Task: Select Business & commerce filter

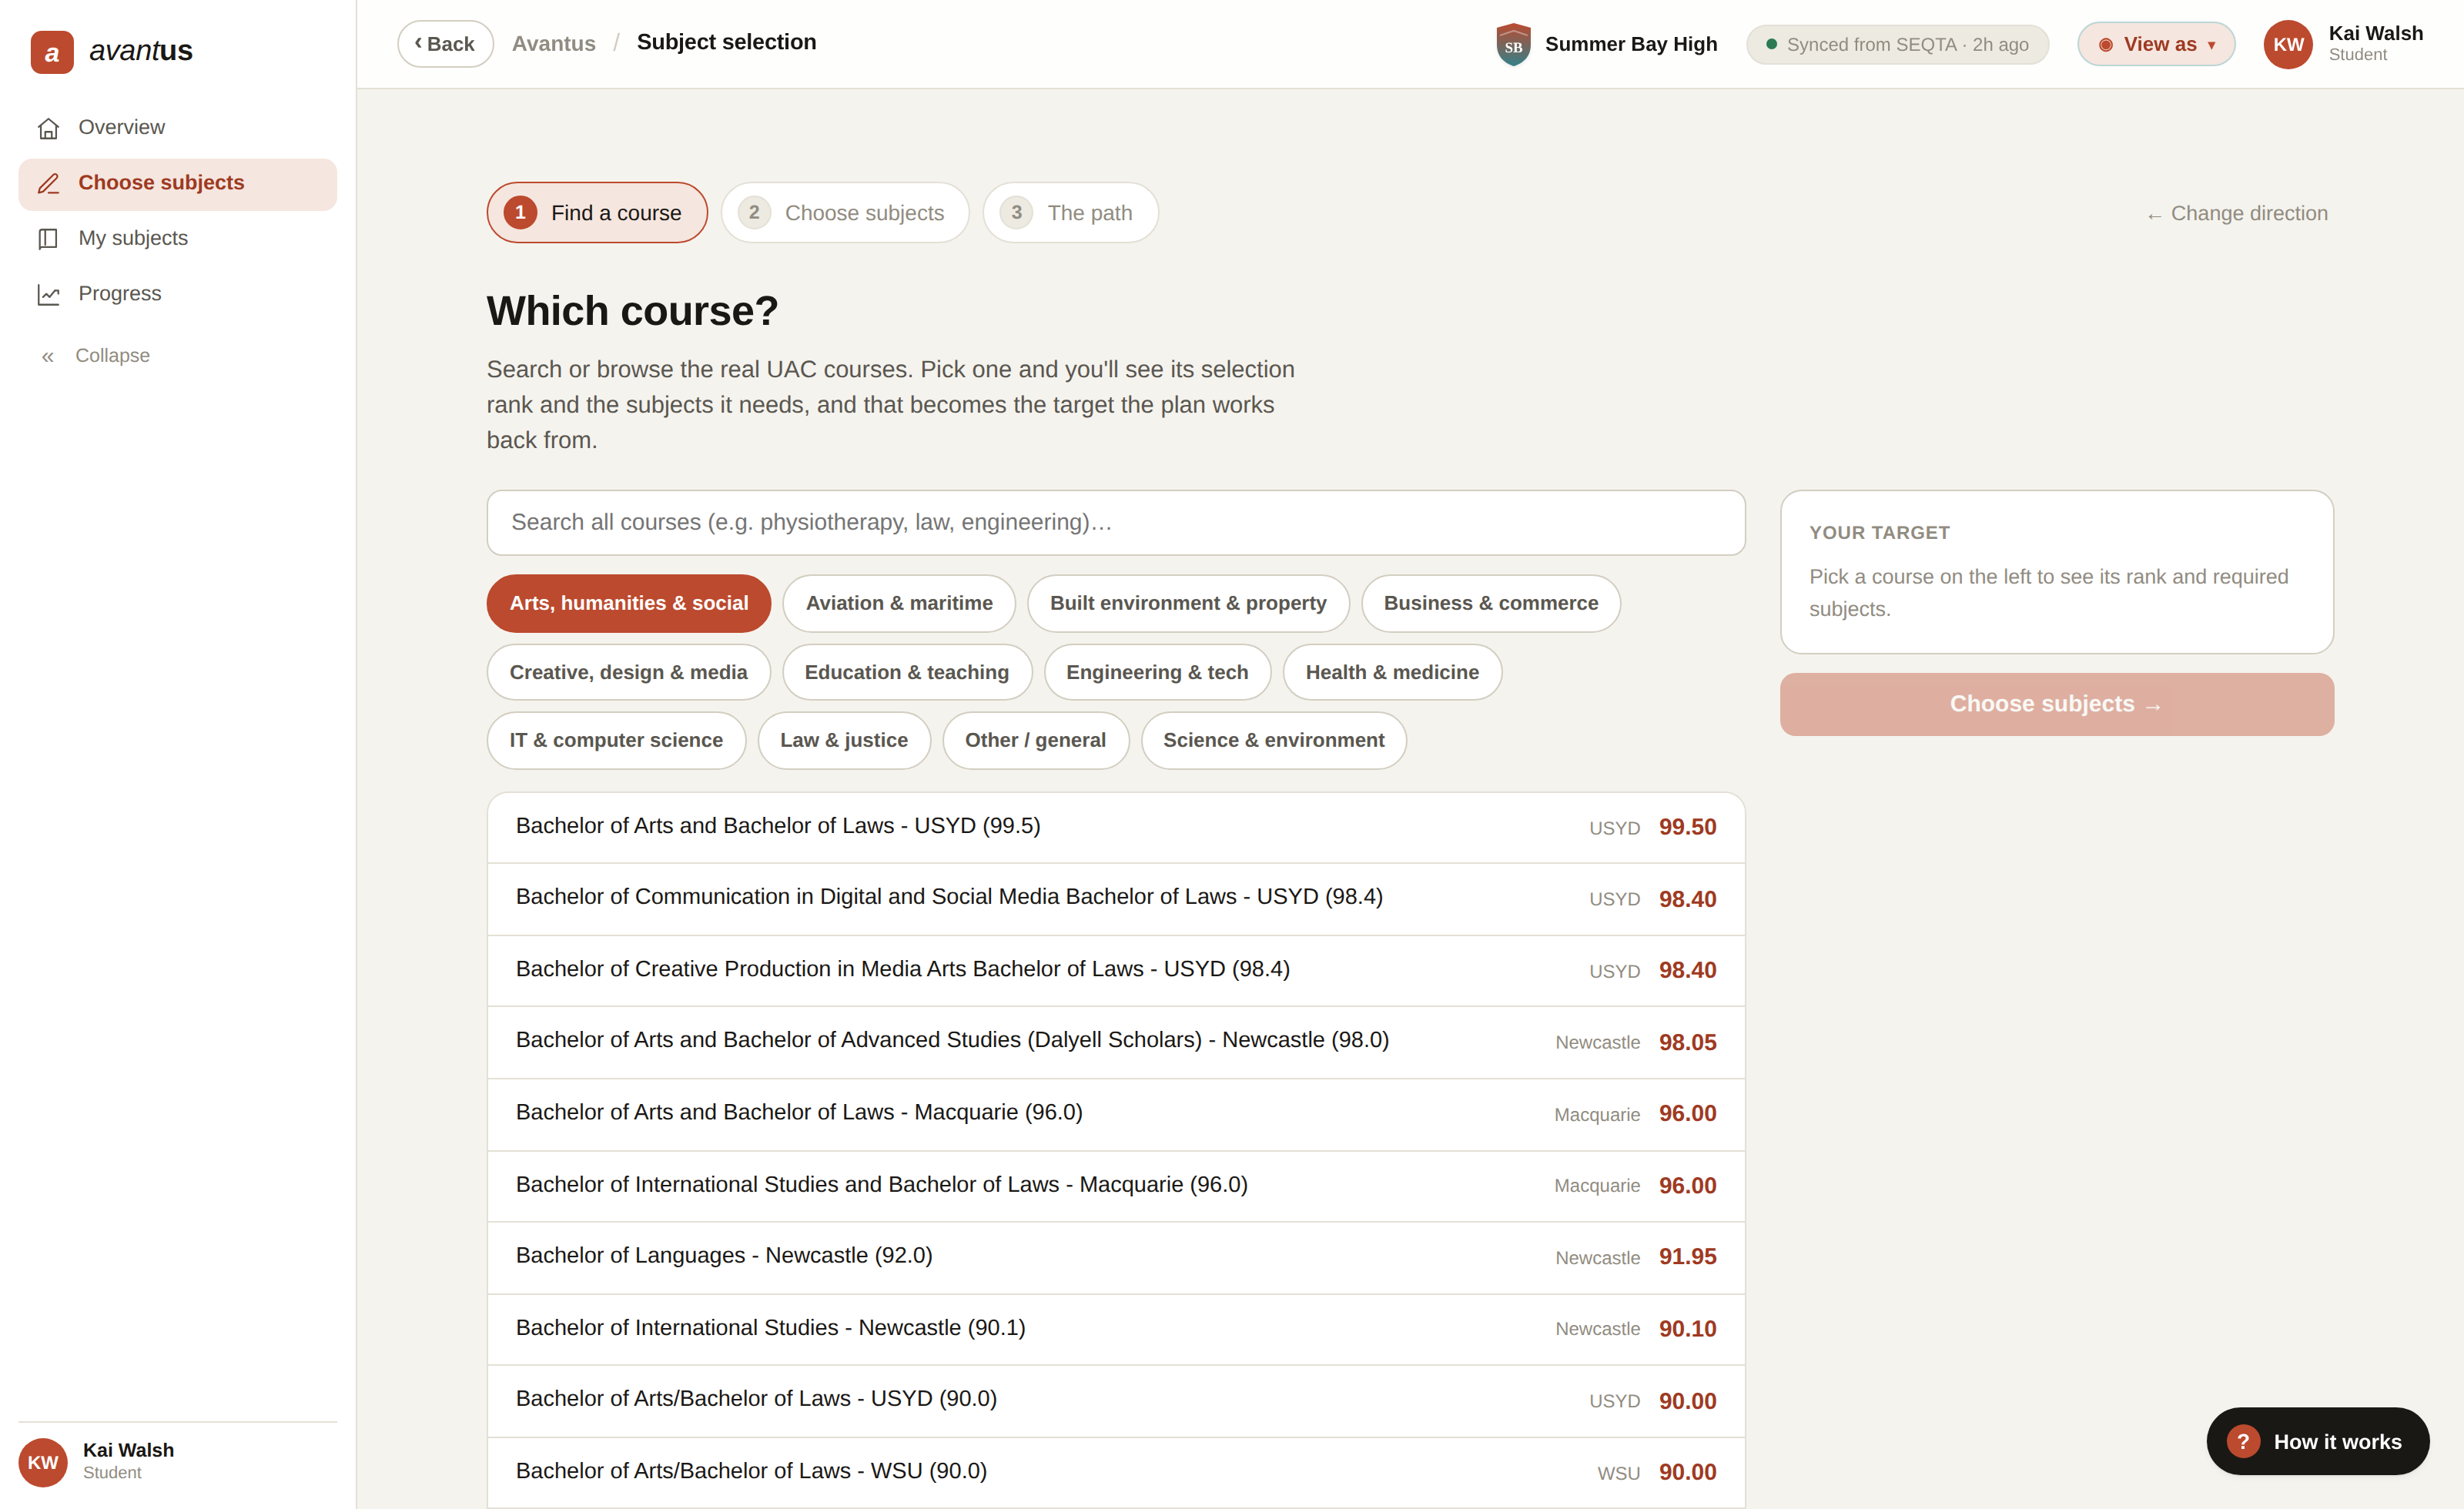Action: pyautogui.click(x=1490, y=603)
